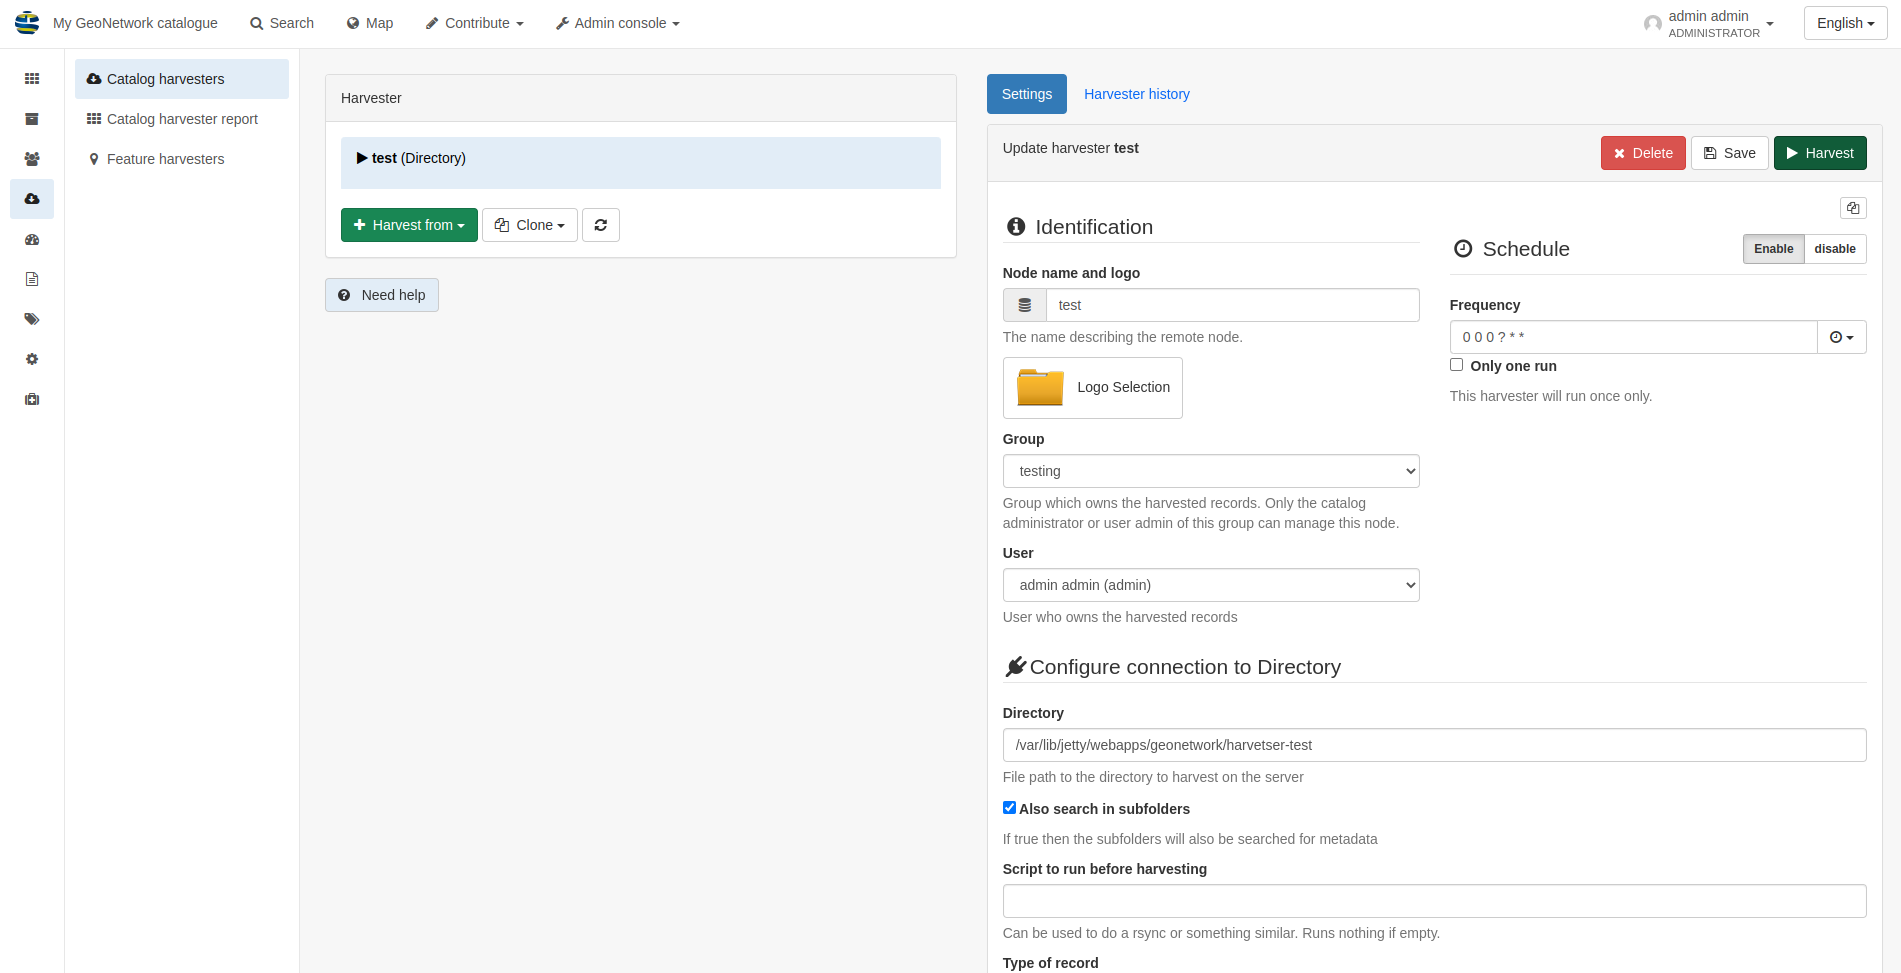
Task: Select the test (Directory) harvester row
Action: pos(641,163)
